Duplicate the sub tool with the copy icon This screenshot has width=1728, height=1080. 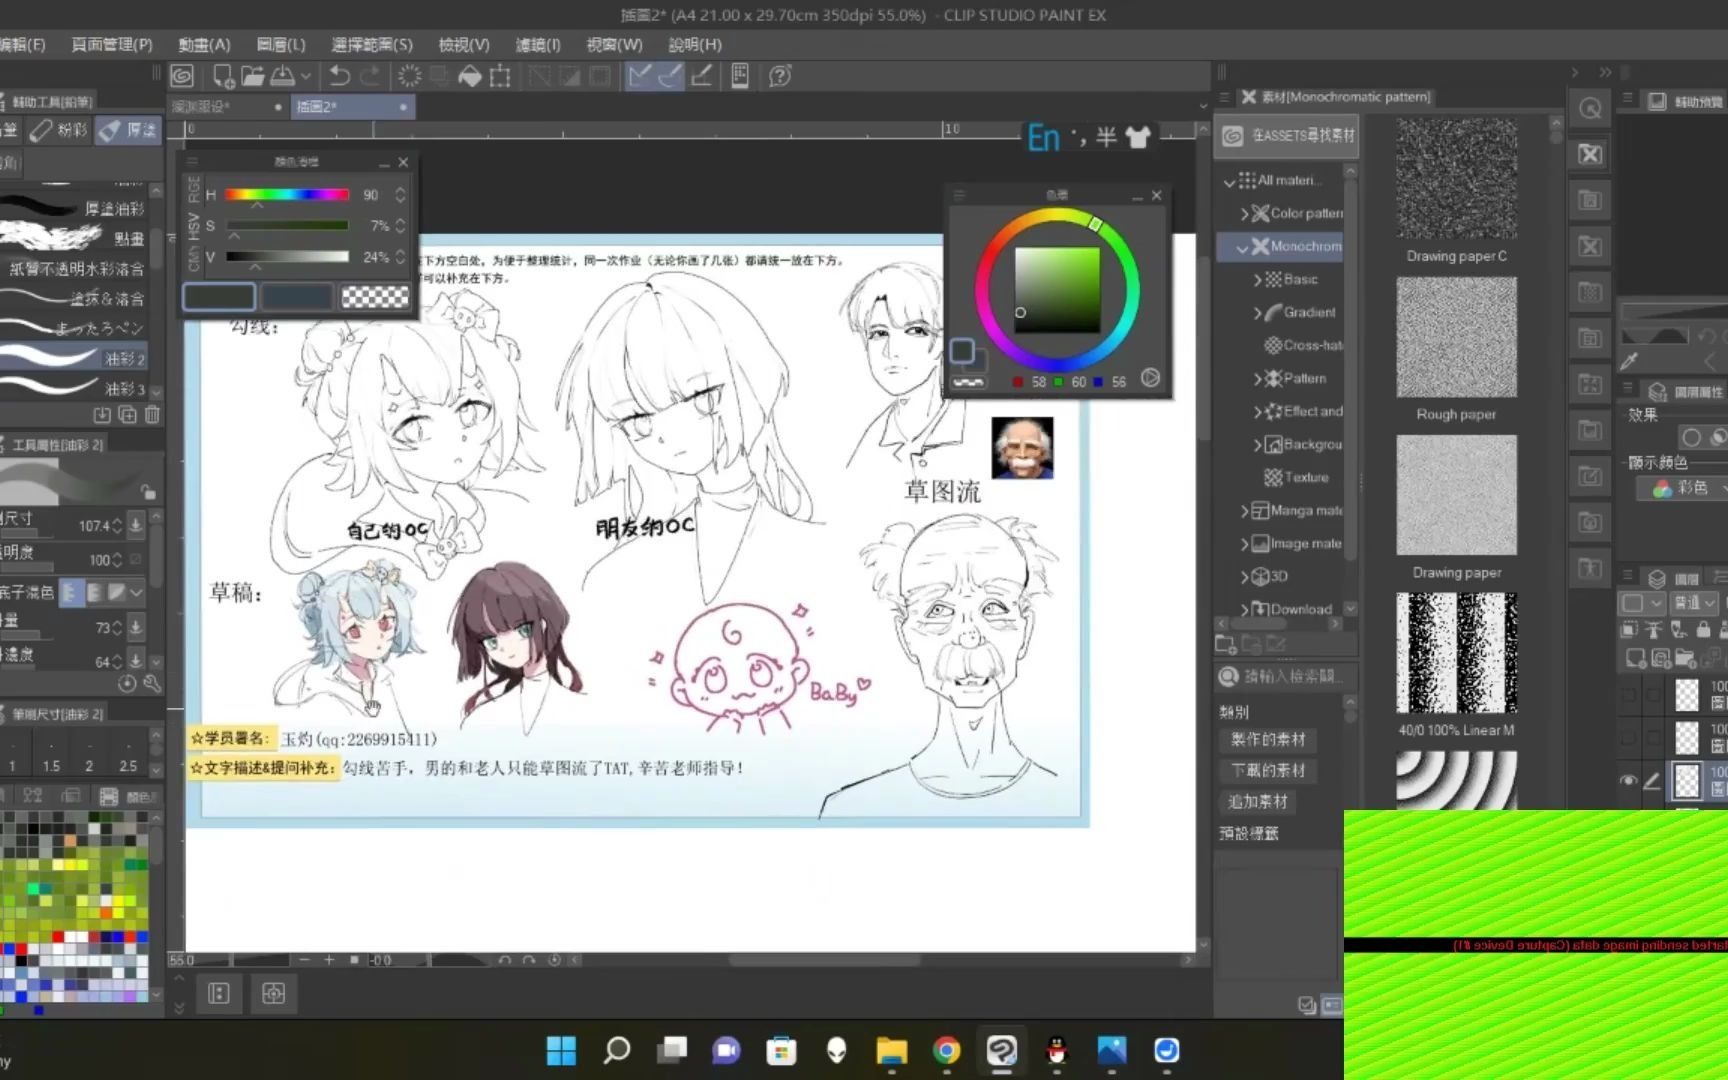tap(128, 414)
